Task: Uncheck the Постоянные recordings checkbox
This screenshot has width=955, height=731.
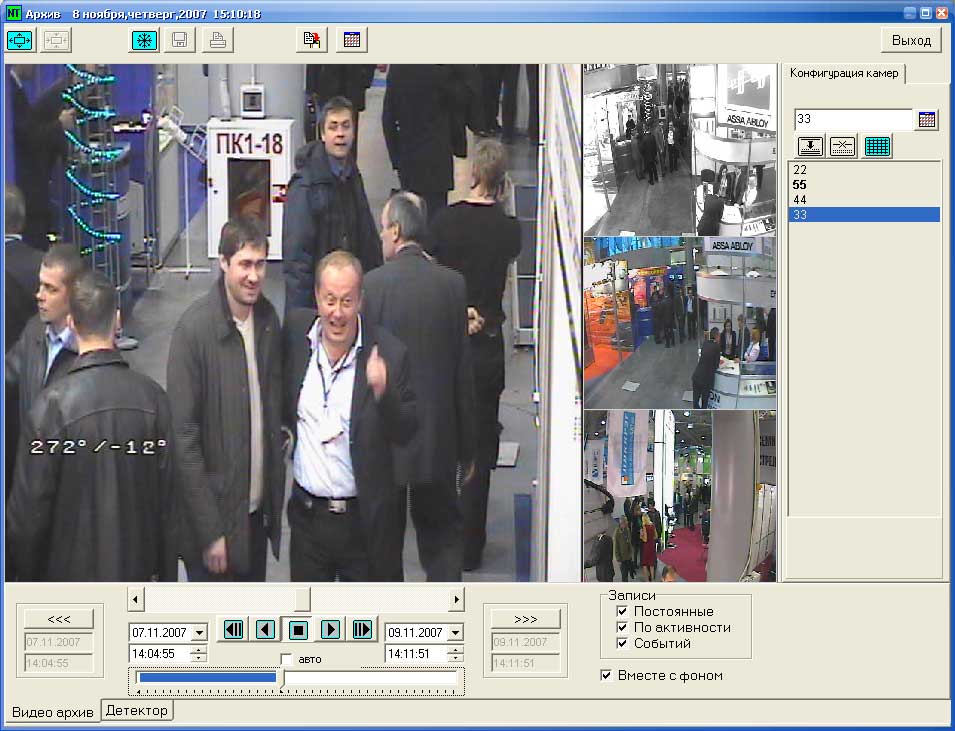Action: coord(622,611)
